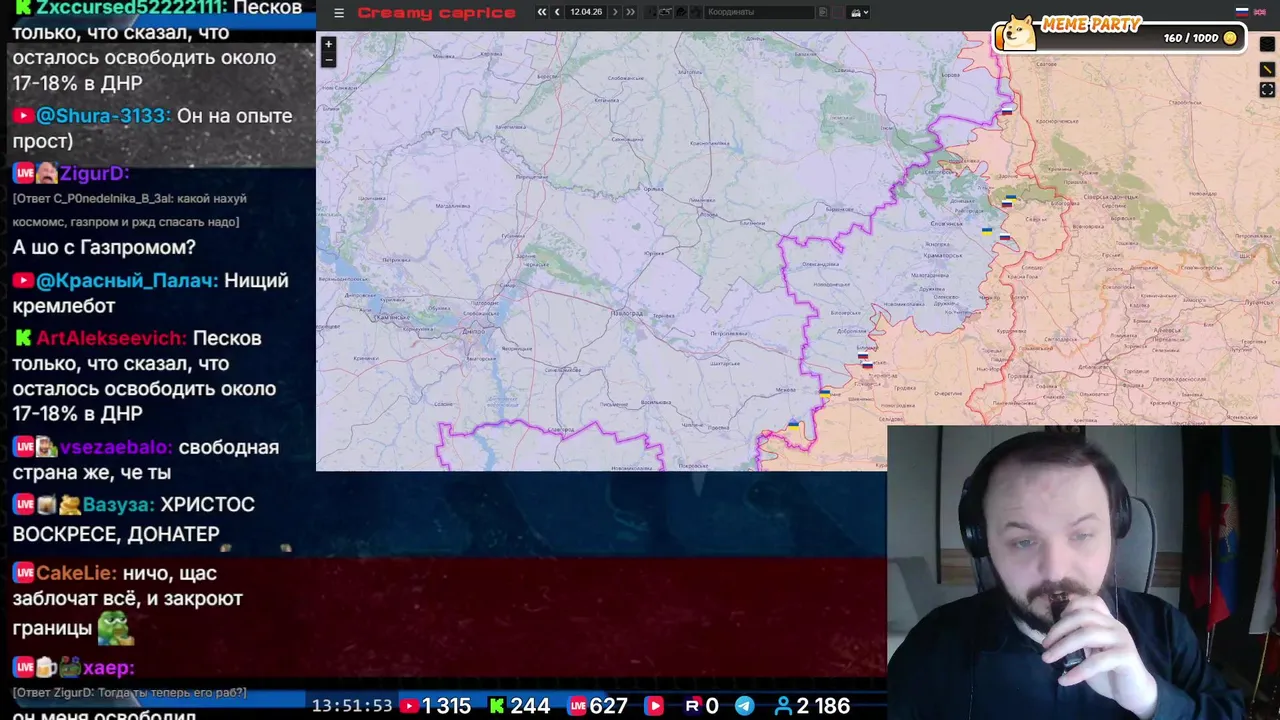Viewport: 1280px width, 720px height.
Task: Click the Ukrainian flag marker at the map's bottom edge
Action: coord(793,427)
